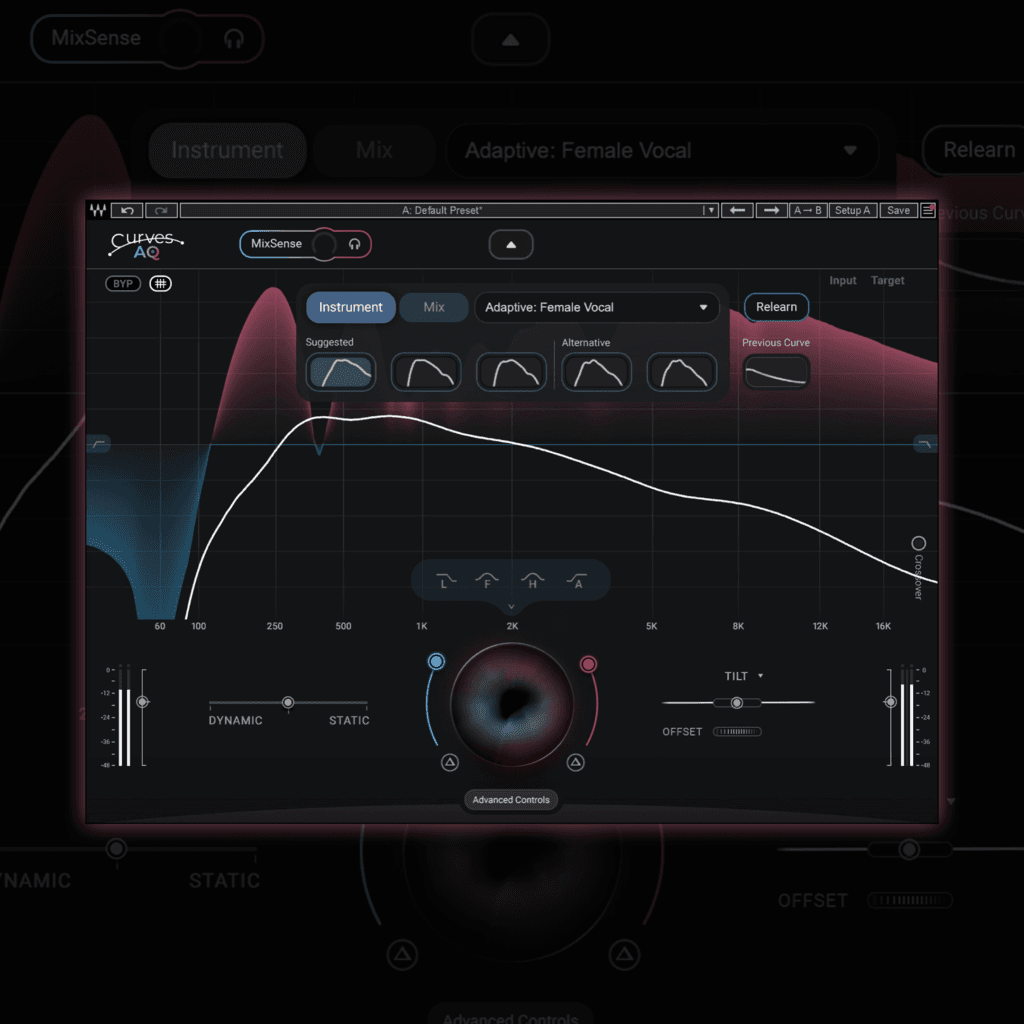
Task: Click the input level fader handle on the left meter
Action: coord(142,702)
